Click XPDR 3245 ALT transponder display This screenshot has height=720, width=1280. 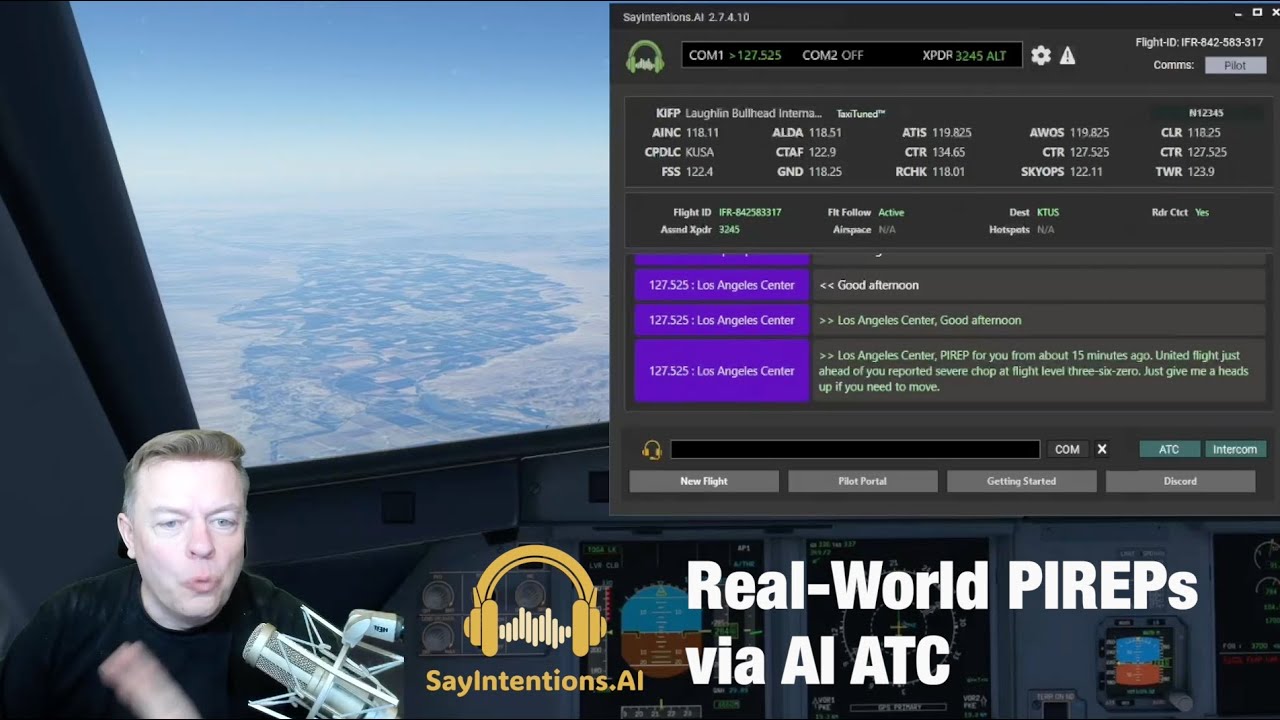964,55
